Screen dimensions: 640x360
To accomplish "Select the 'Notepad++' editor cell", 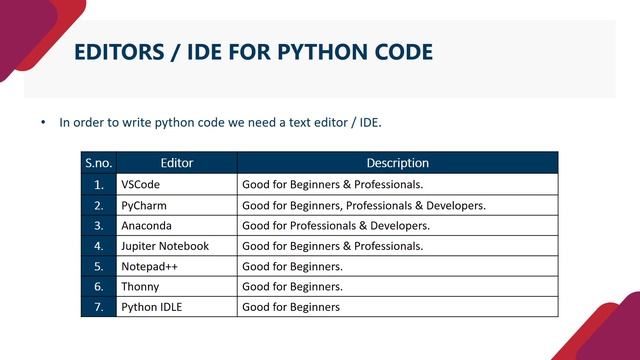I will point(177,267).
